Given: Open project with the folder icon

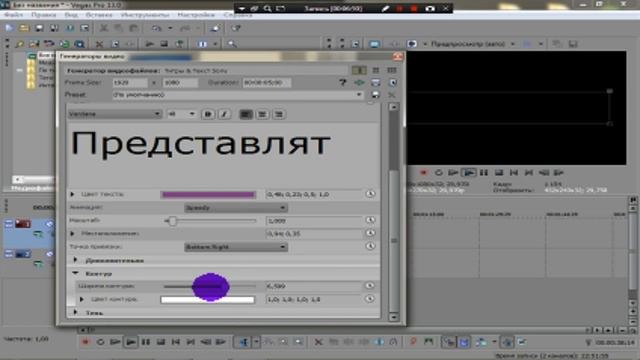Looking at the screenshot, I should pos(24,28).
